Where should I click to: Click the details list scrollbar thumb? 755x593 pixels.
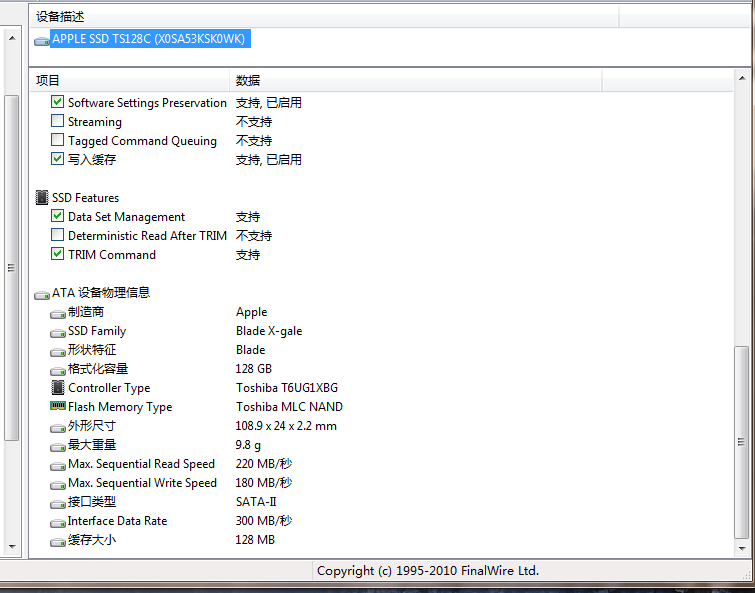tap(742, 442)
